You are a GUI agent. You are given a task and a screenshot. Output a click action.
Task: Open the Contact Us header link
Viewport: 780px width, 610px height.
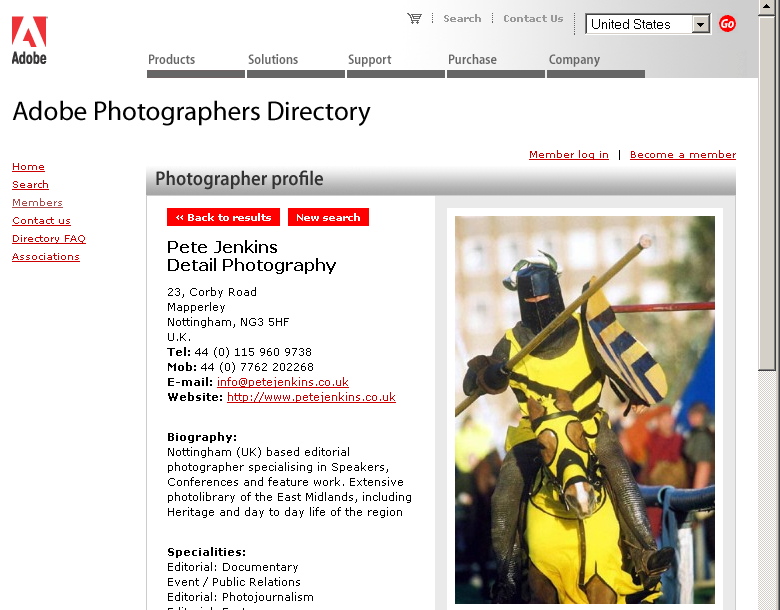(x=533, y=18)
